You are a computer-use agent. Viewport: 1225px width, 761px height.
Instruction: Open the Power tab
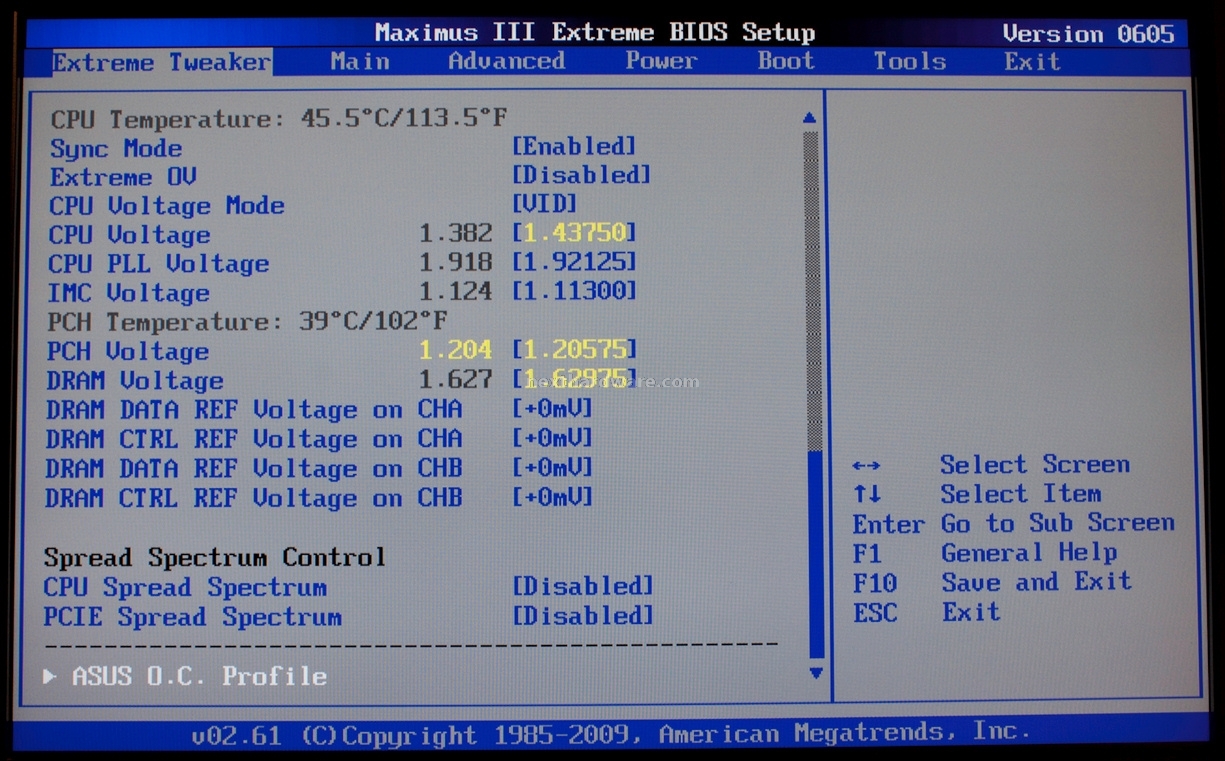tap(661, 61)
